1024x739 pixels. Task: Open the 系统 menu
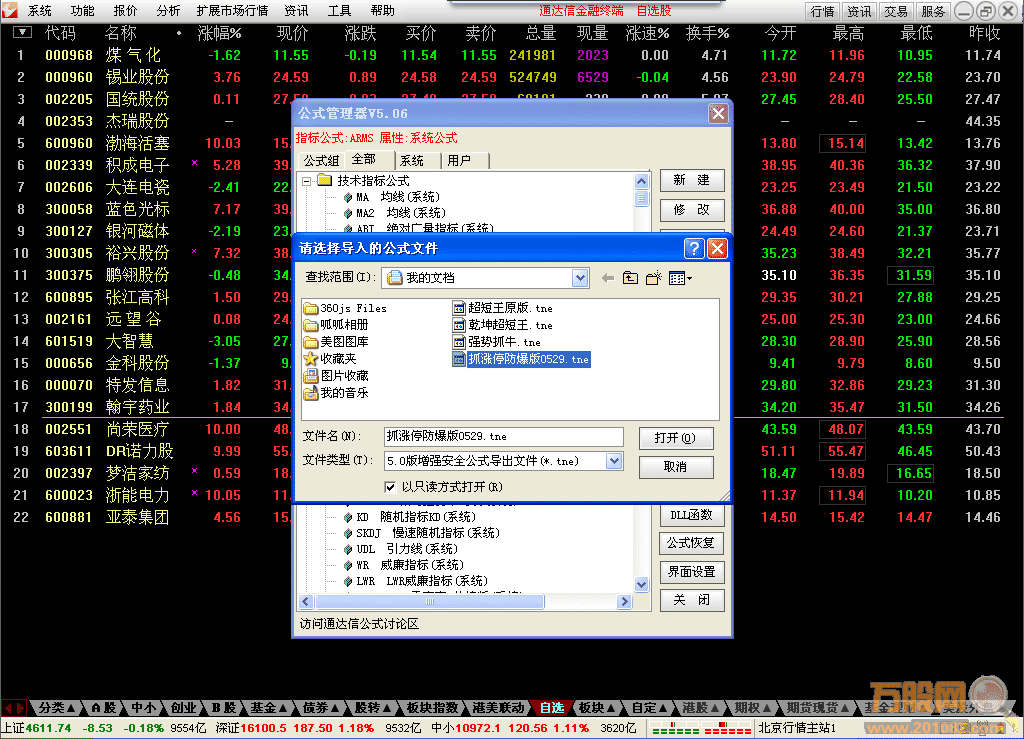[x=39, y=10]
